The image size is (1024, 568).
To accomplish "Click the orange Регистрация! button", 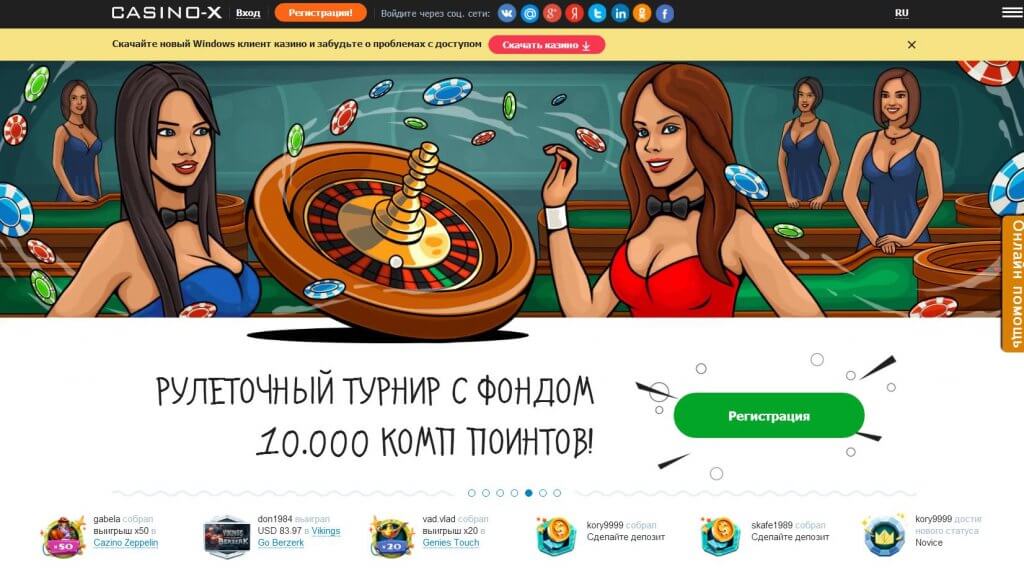I will click(x=321, y=12).
